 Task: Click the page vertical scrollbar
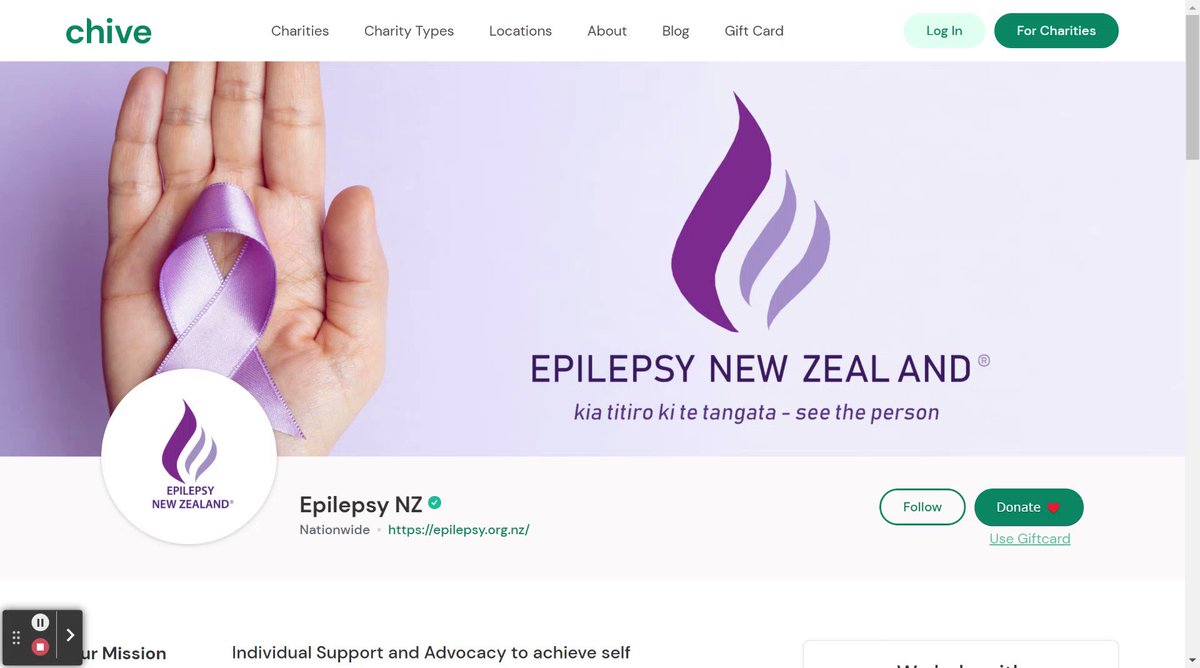1192,334
